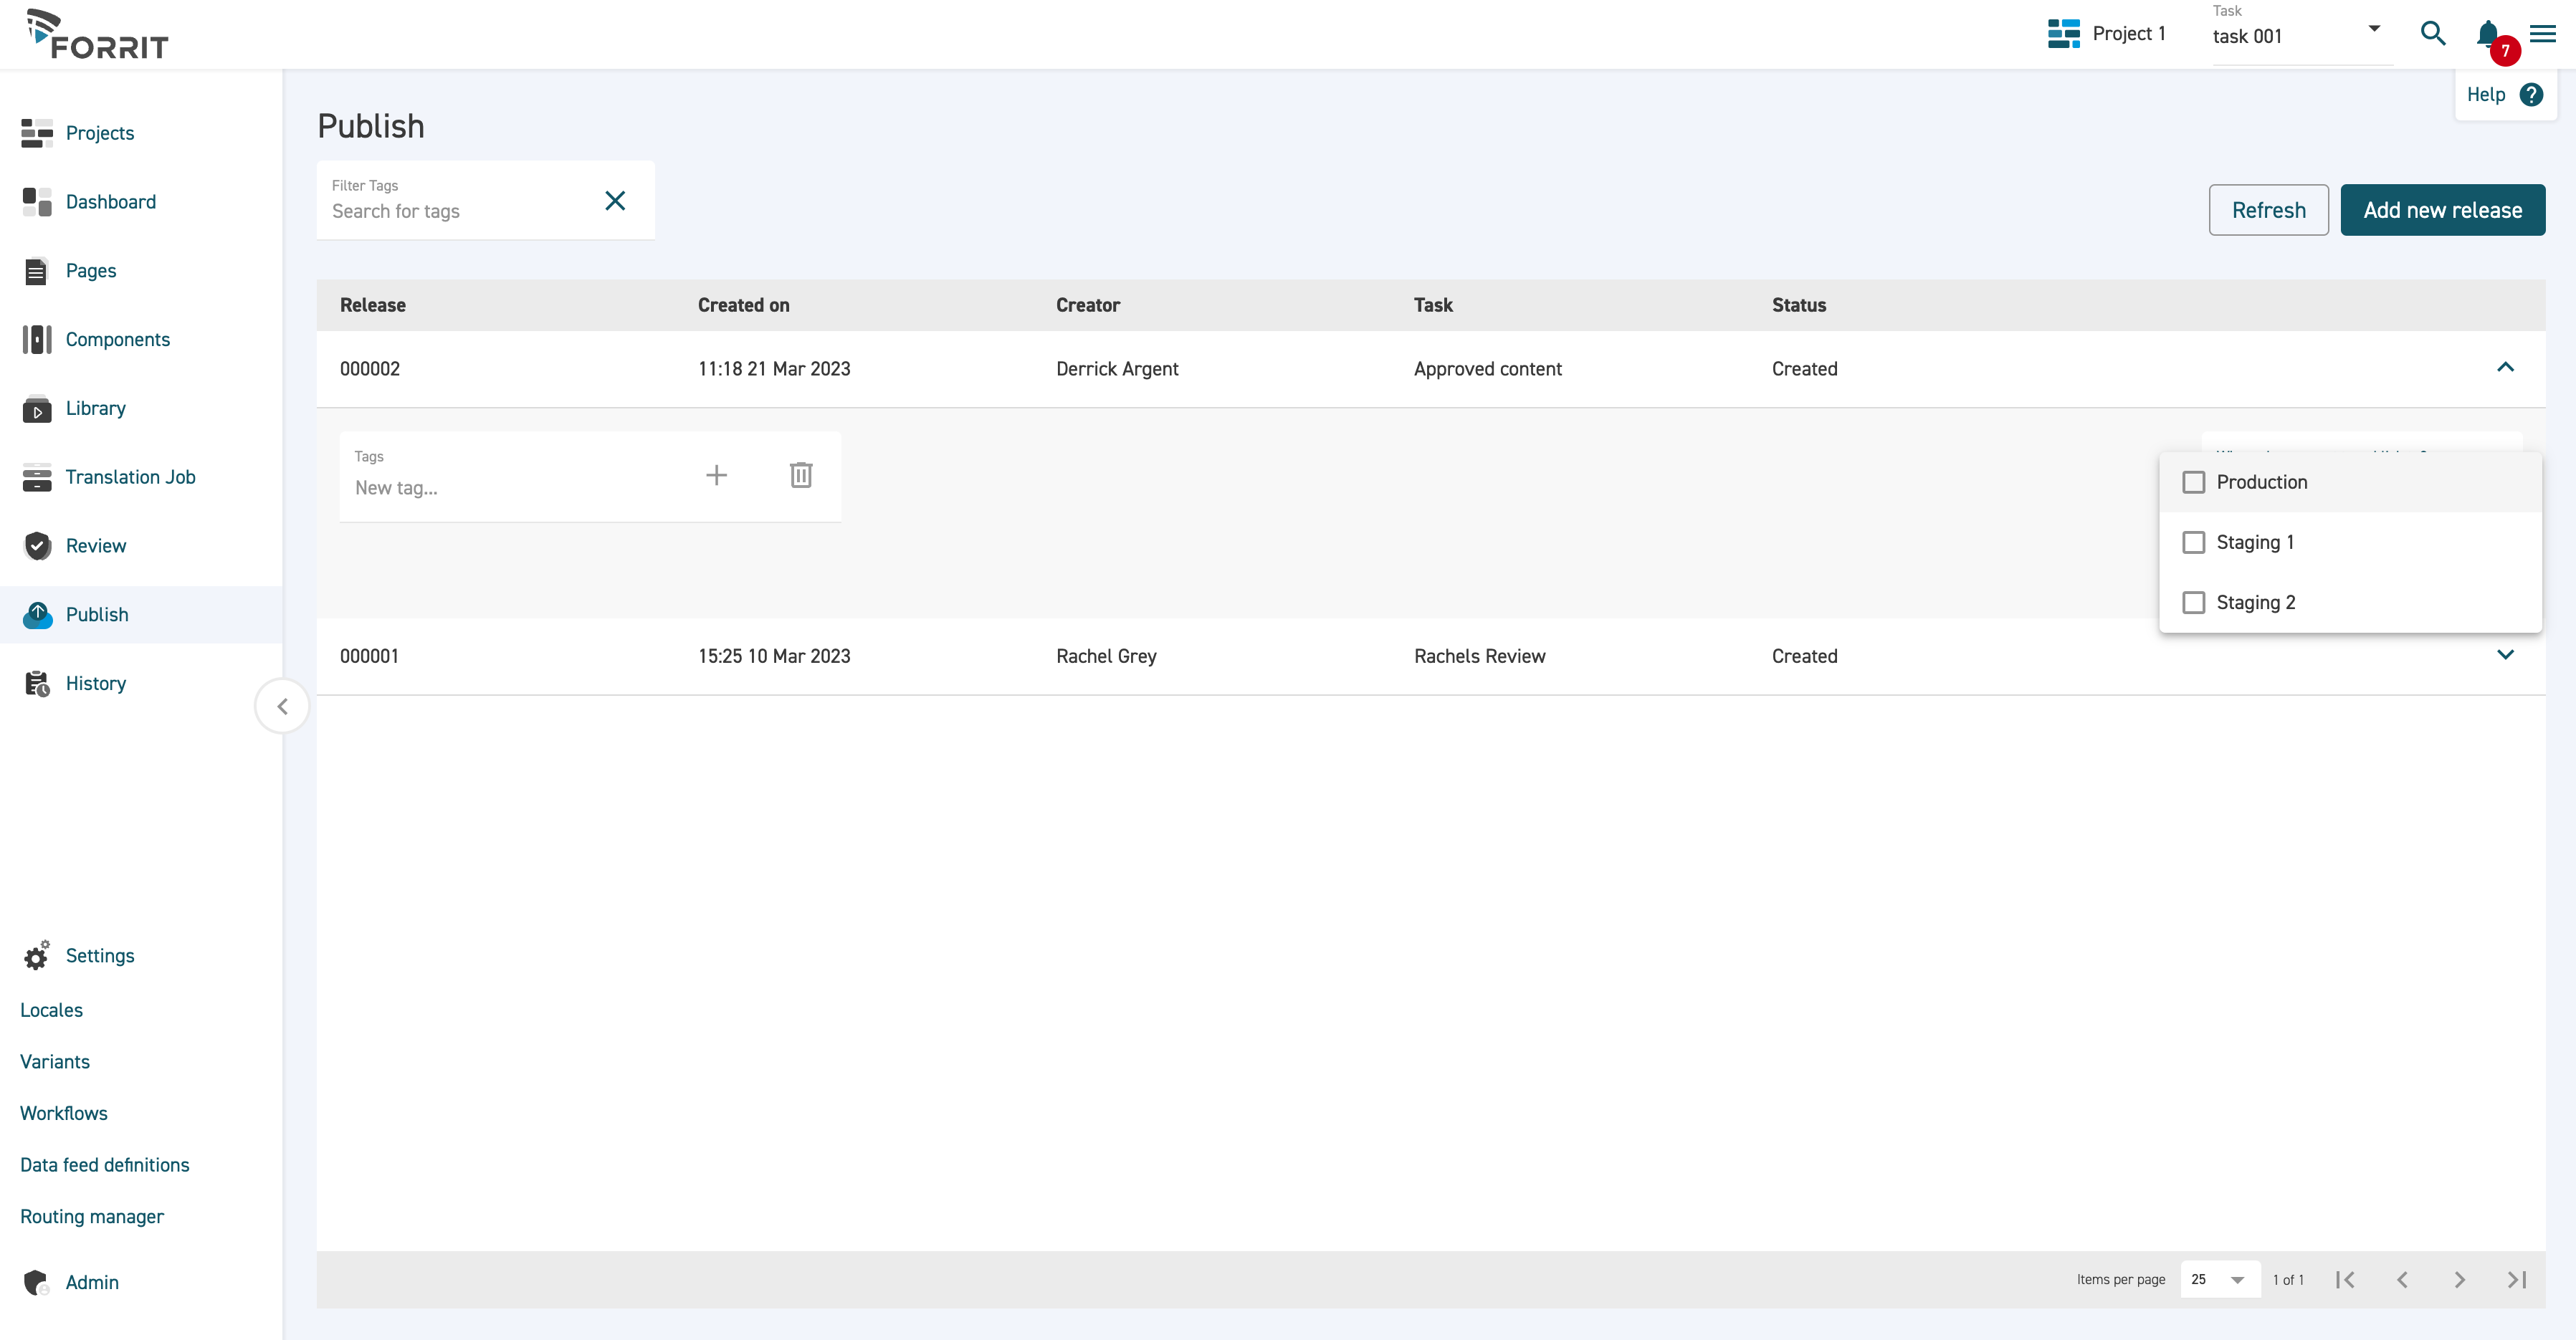Click the Approved content task cell
The width and height of the screenshot is (2576, 1340).
[x=1487, y=369]
